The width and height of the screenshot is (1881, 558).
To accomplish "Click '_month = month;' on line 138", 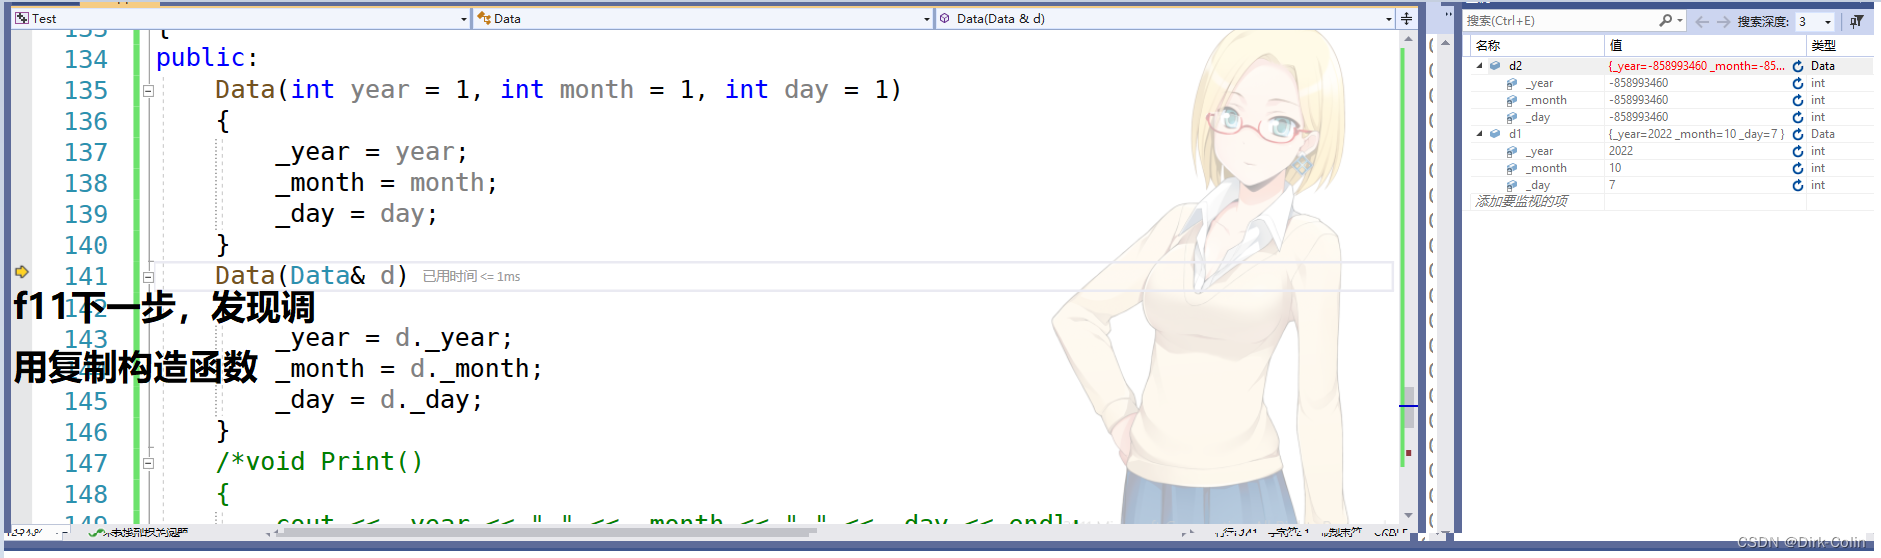I will [x=386, y=183].
